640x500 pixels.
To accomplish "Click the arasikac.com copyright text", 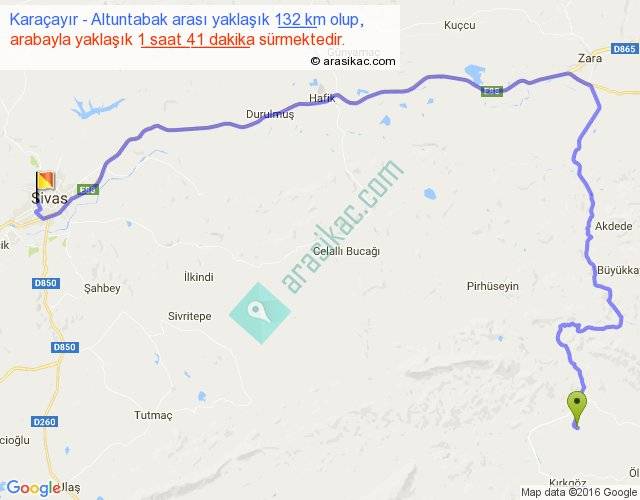I will pyautogui.click(x=353, y=61).
